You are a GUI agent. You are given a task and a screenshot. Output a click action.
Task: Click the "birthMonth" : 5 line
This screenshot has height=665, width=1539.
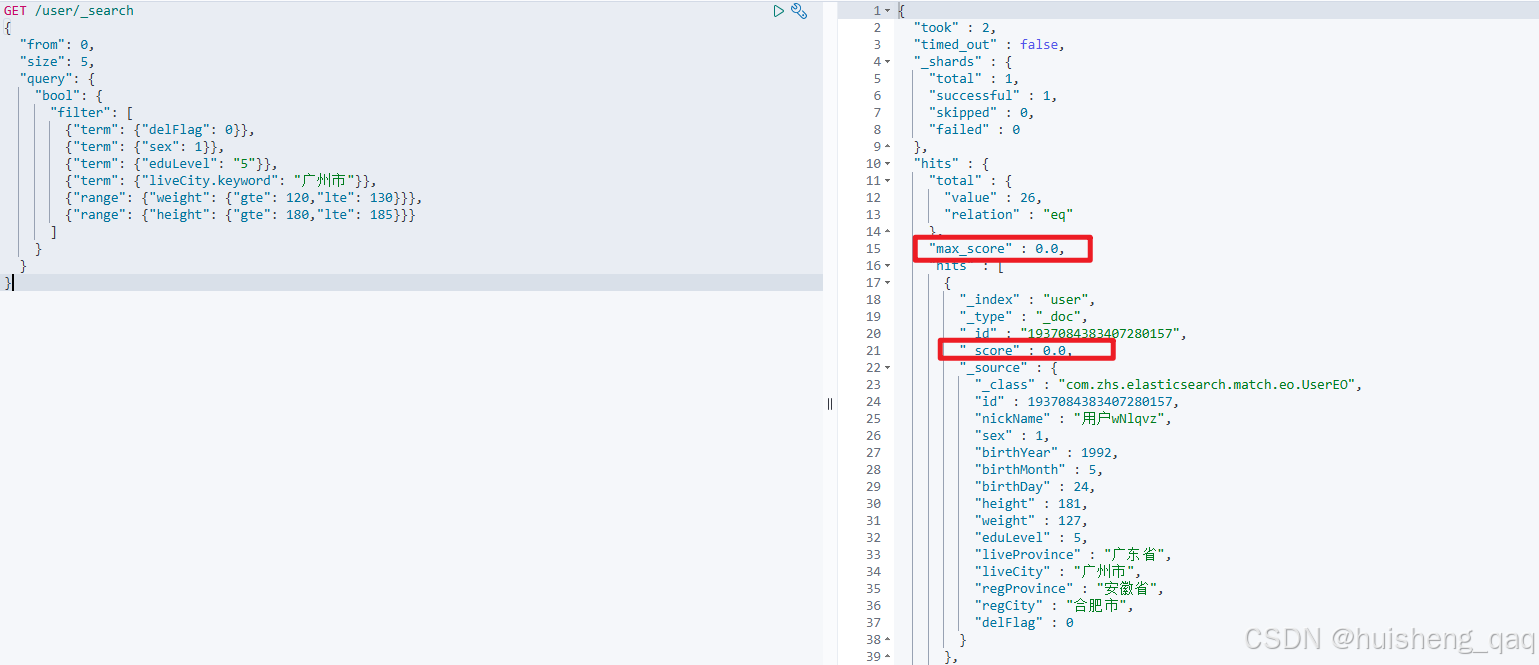1039,470
